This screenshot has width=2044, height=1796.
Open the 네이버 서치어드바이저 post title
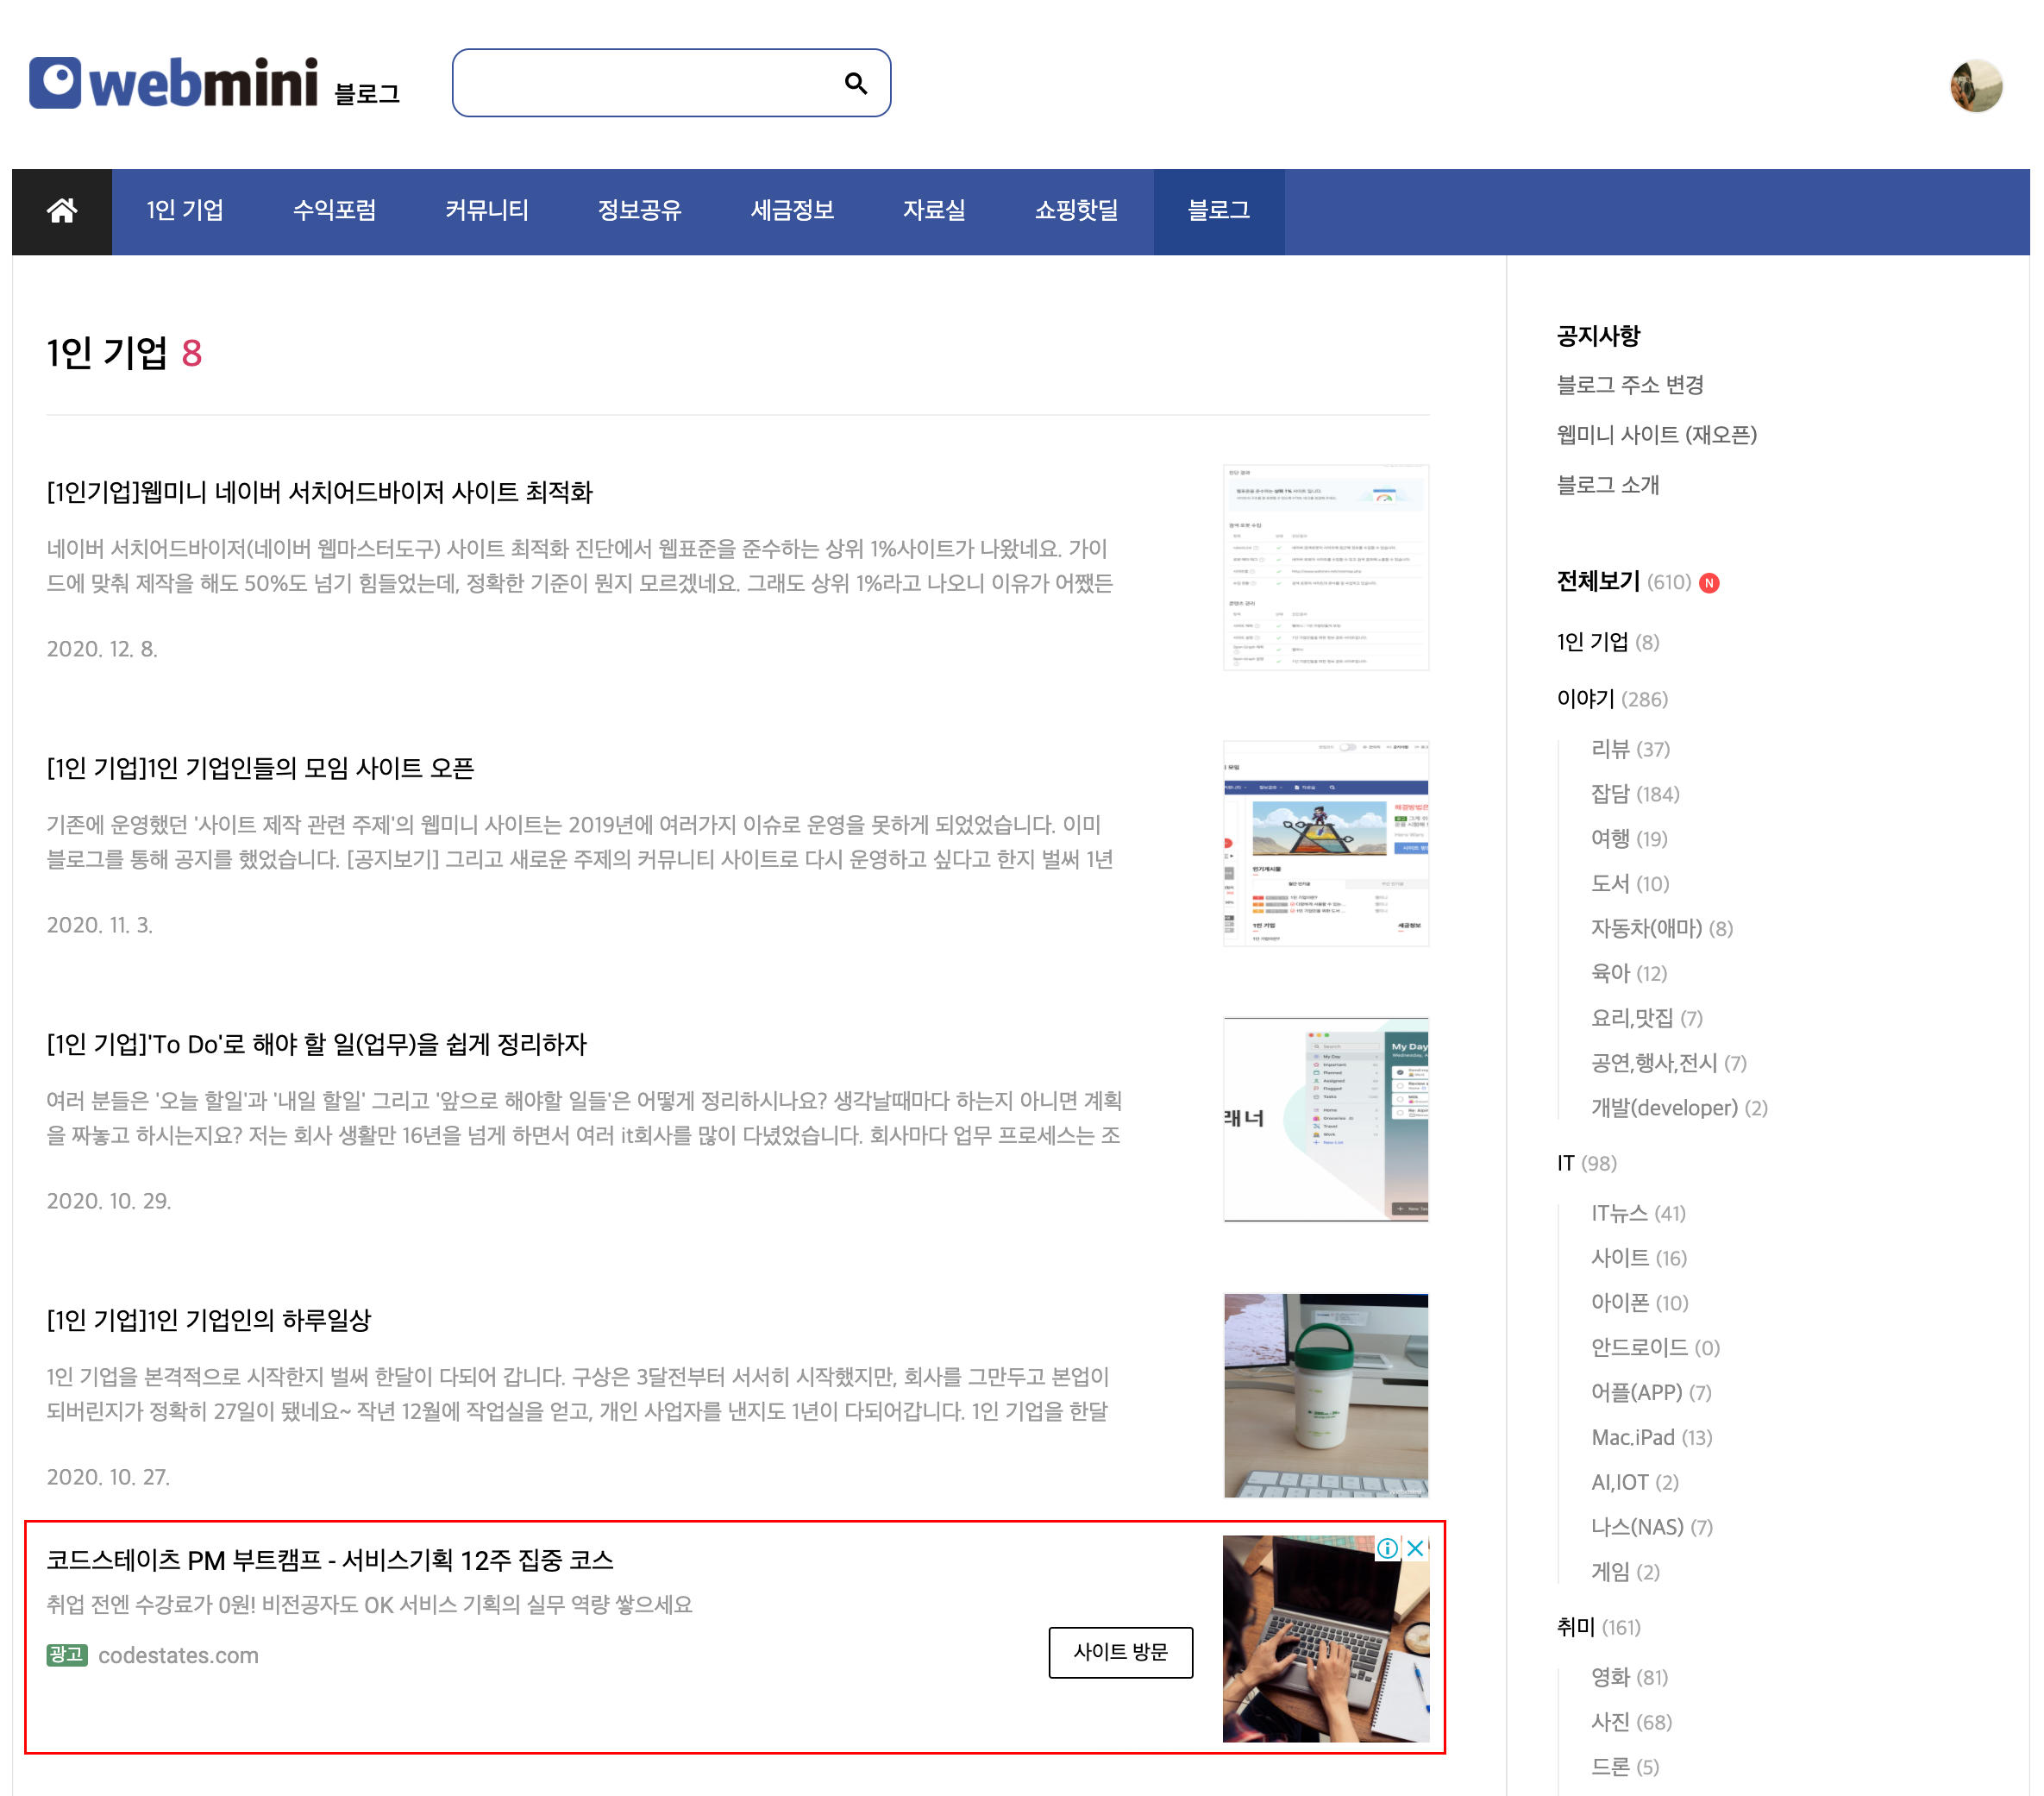[x=320, y=492]
